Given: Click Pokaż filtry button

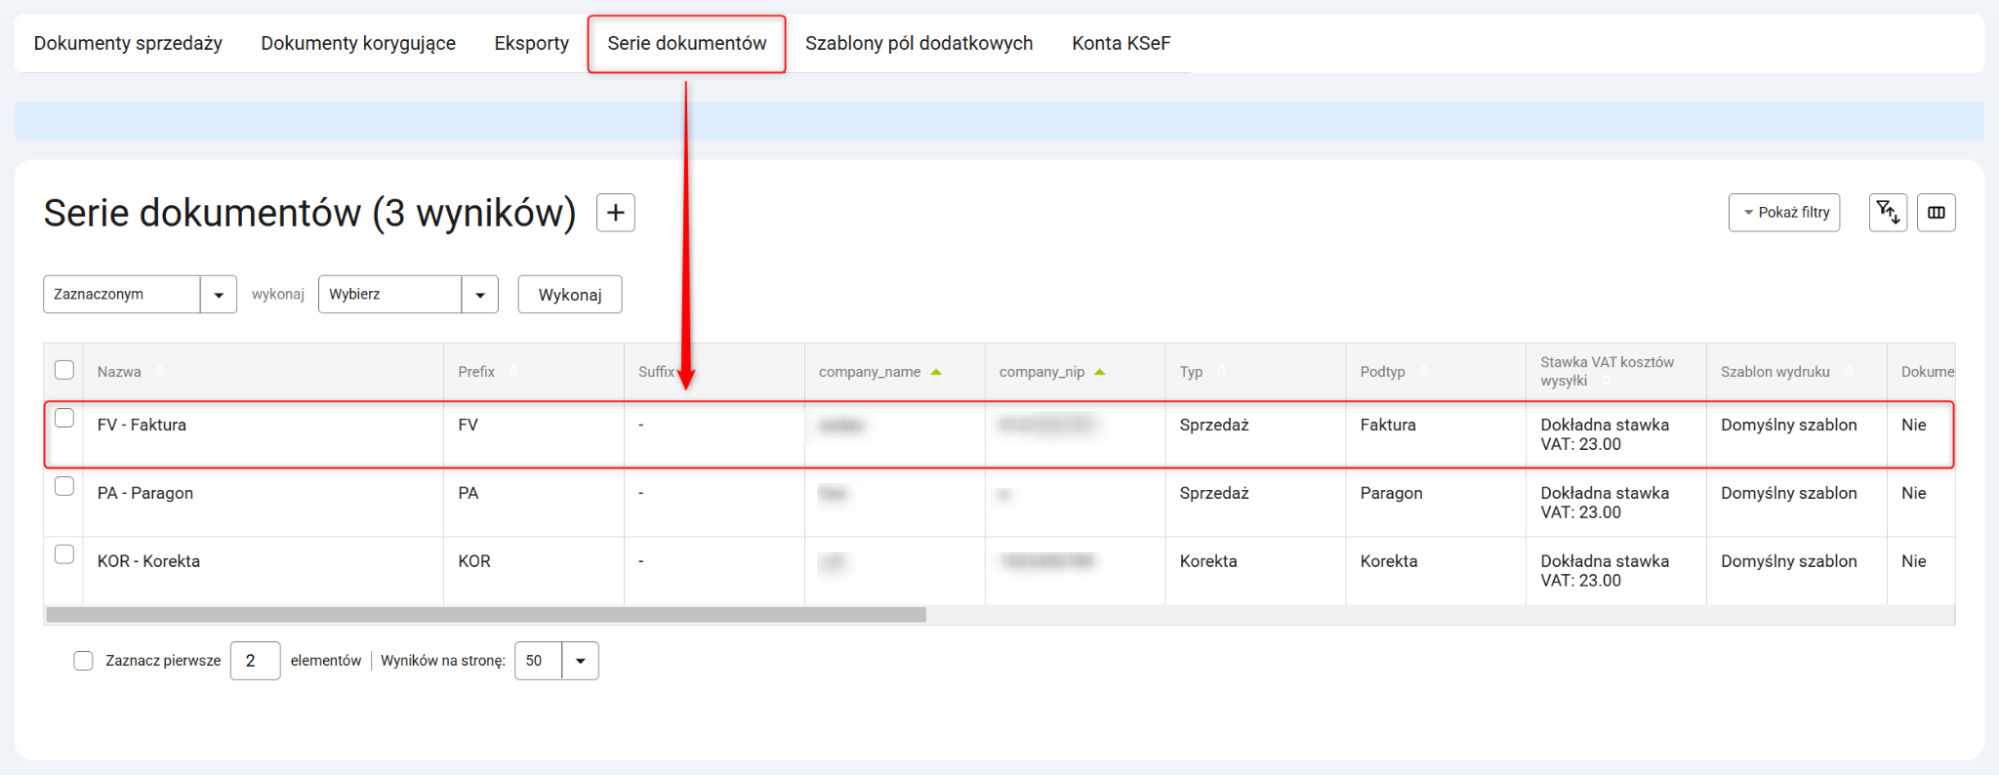Looking at the screenshot, I should (x=1784, y=212).
